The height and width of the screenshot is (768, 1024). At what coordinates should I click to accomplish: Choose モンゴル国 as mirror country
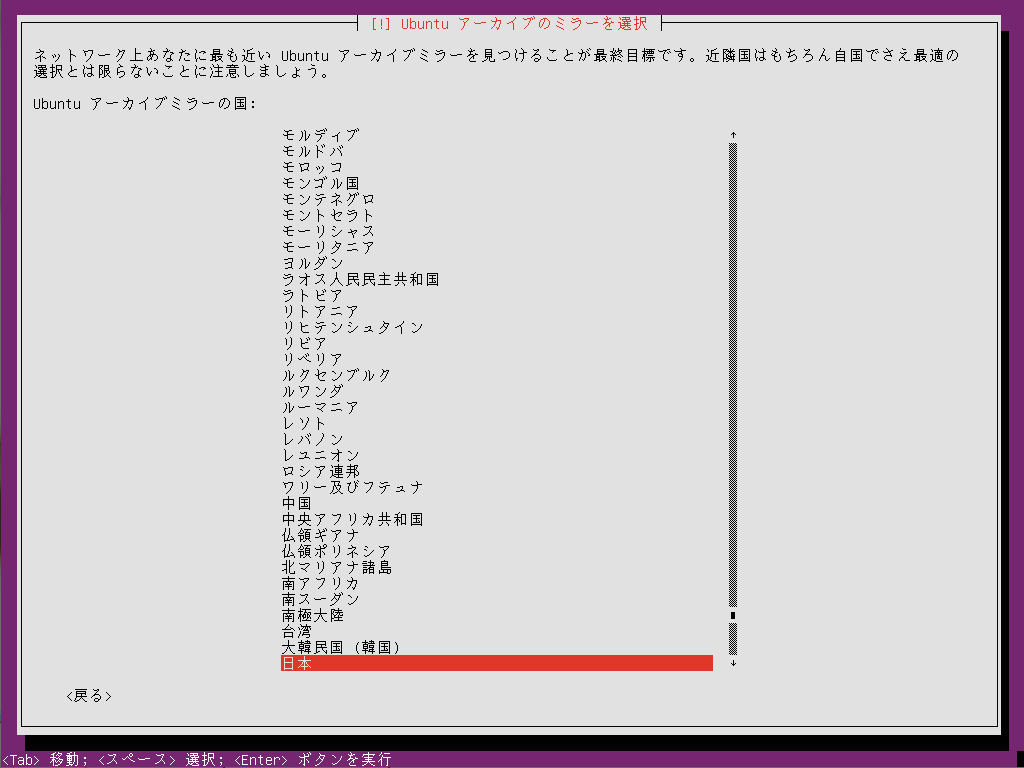coord(321,184)
